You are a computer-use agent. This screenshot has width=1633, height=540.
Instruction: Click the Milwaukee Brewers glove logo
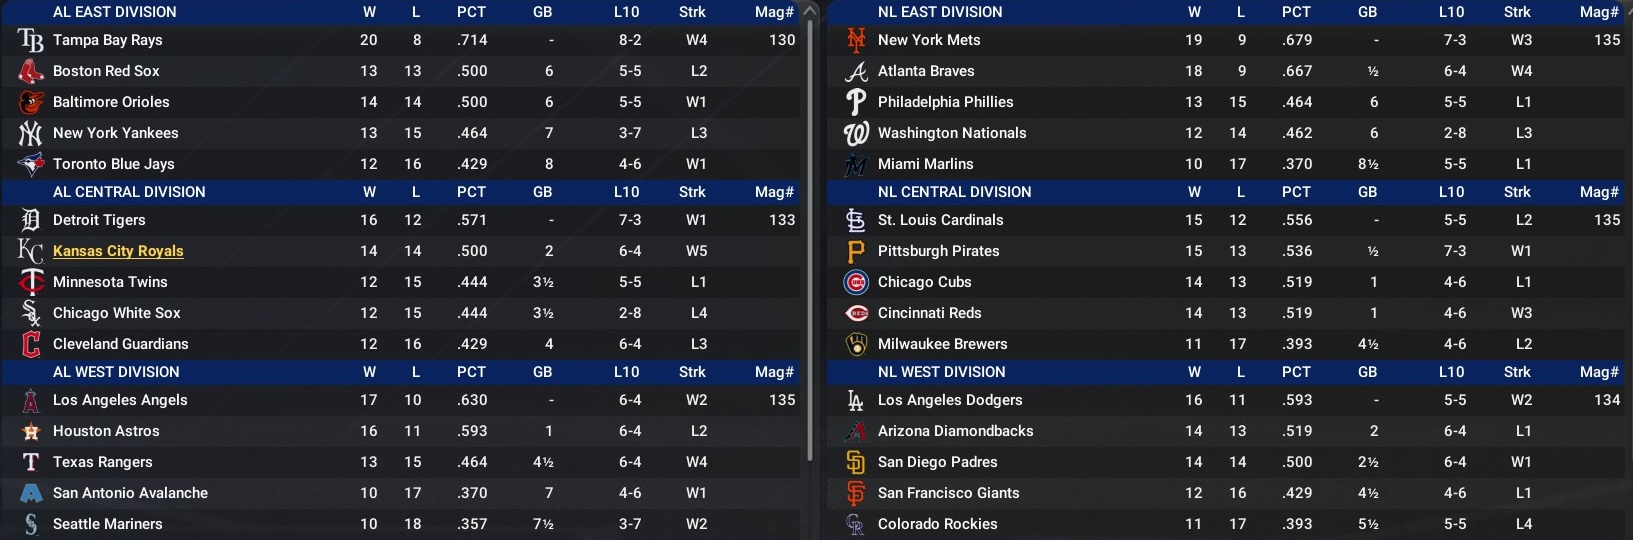click(856, 344)
